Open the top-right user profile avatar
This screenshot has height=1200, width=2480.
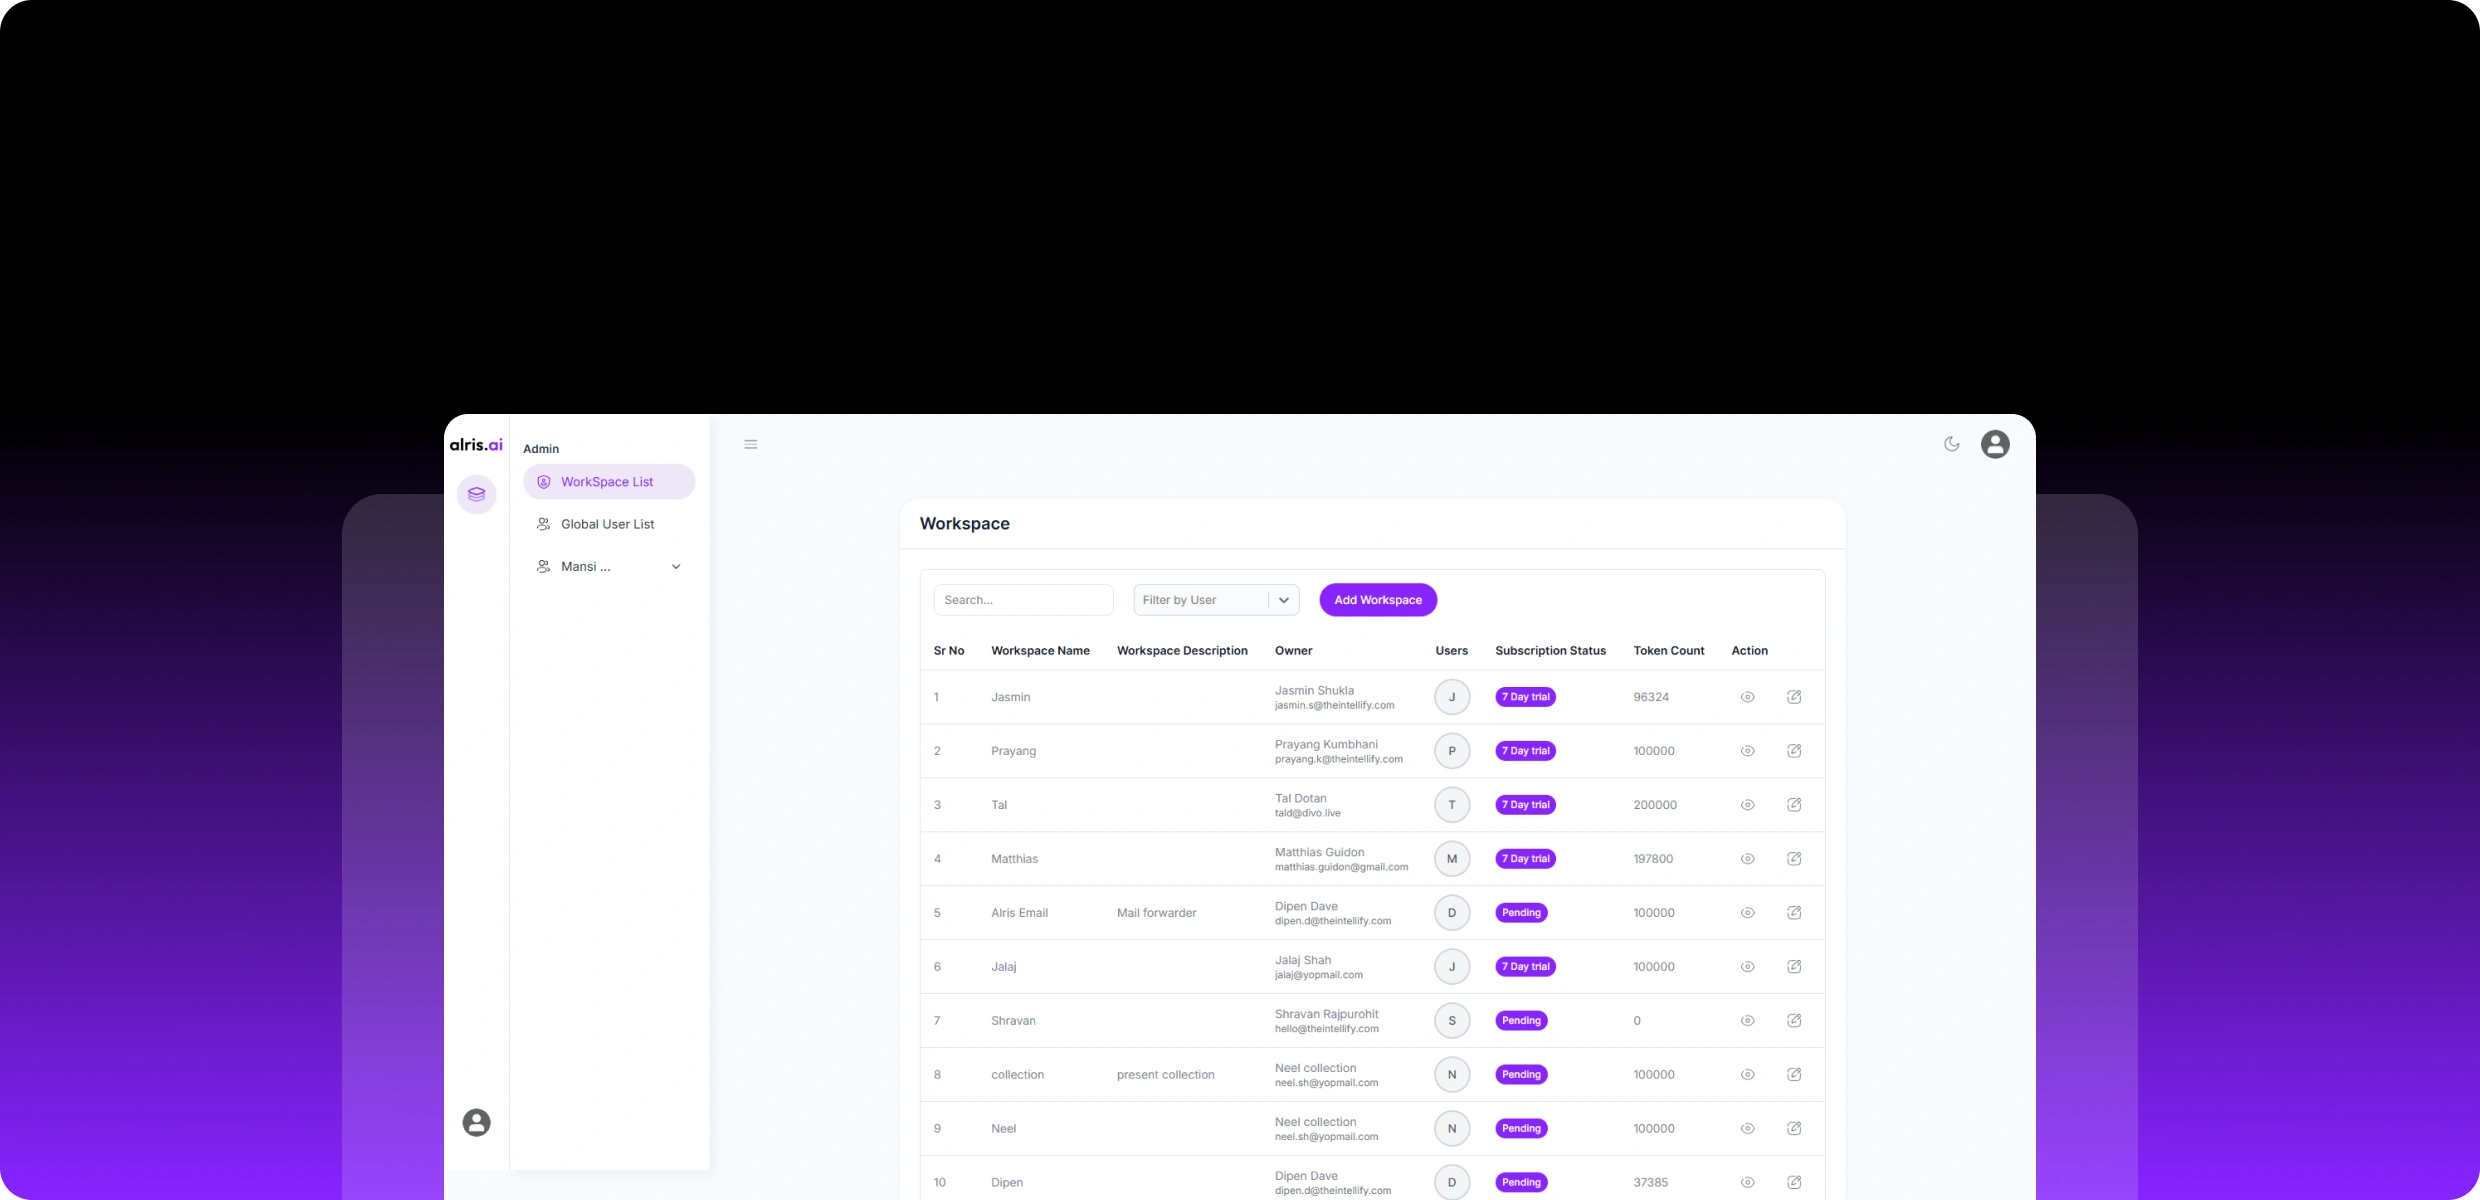point(1995,444)
